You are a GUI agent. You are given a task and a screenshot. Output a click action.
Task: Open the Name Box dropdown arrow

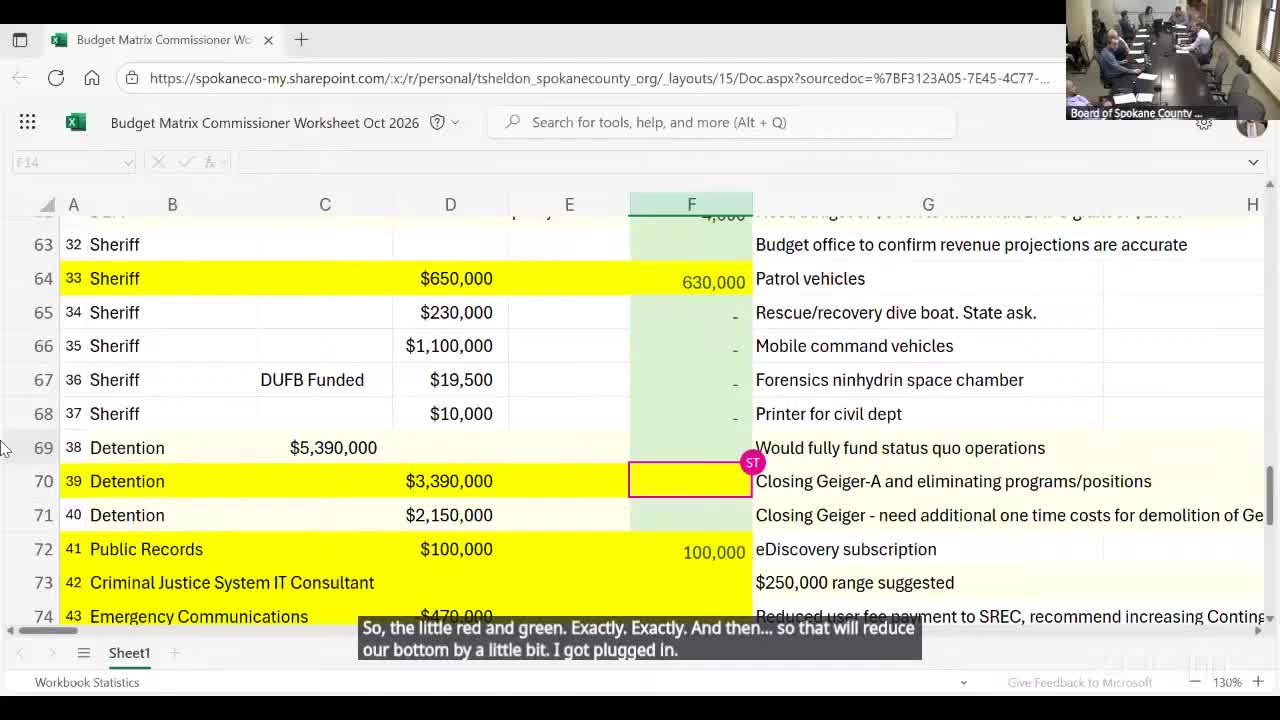[x=127, y=162]
